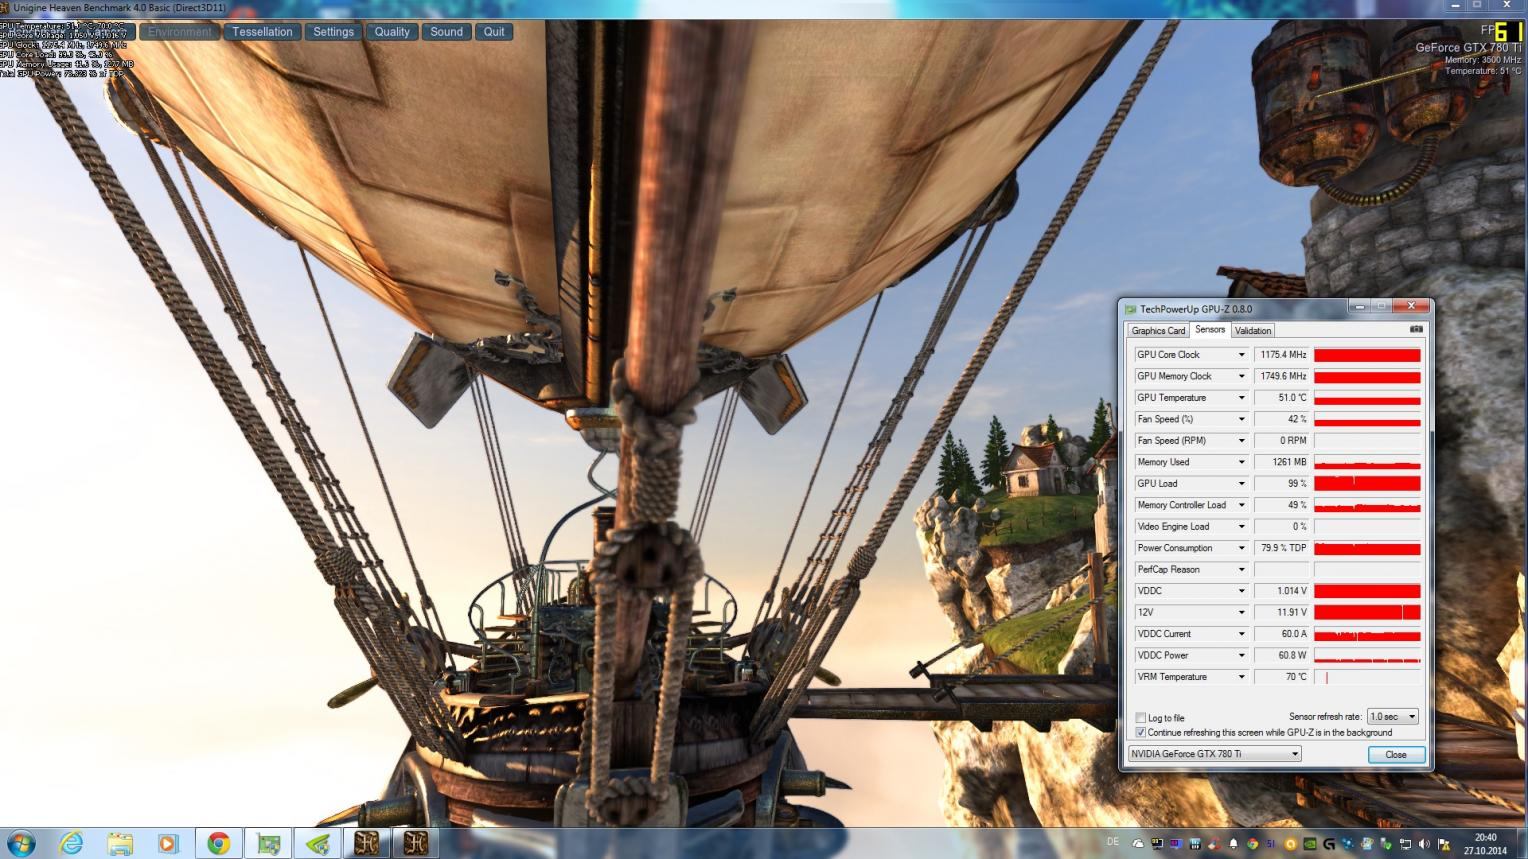Click the GPU-Z screenshot camera icon
The width and height of the screenshot is (1528, 859).
pos(1416,329)
